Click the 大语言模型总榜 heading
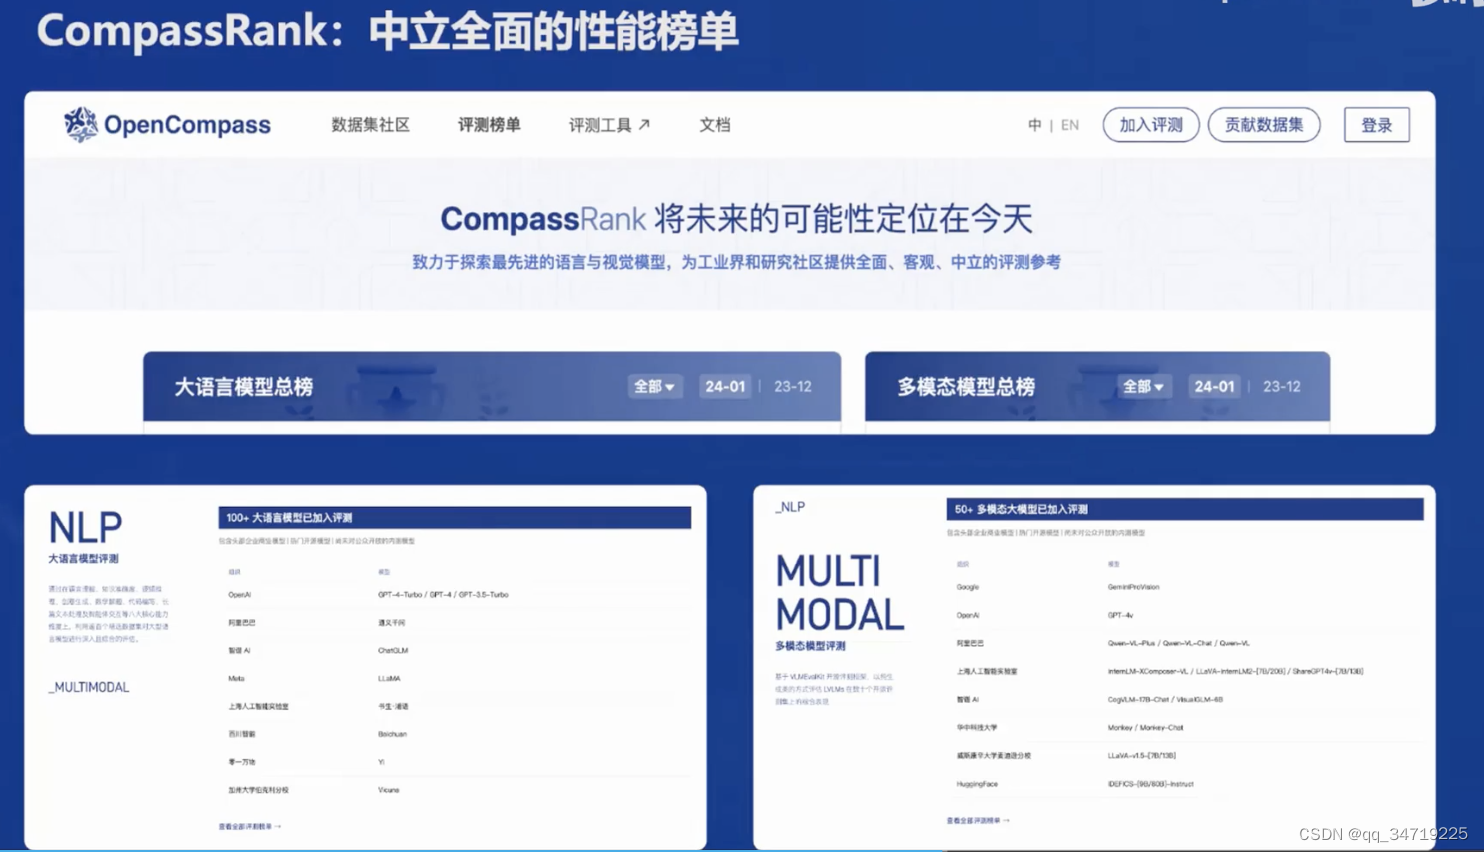This screenshot has height=852, width=1484. pyautogui.click(x=243, y=387)
